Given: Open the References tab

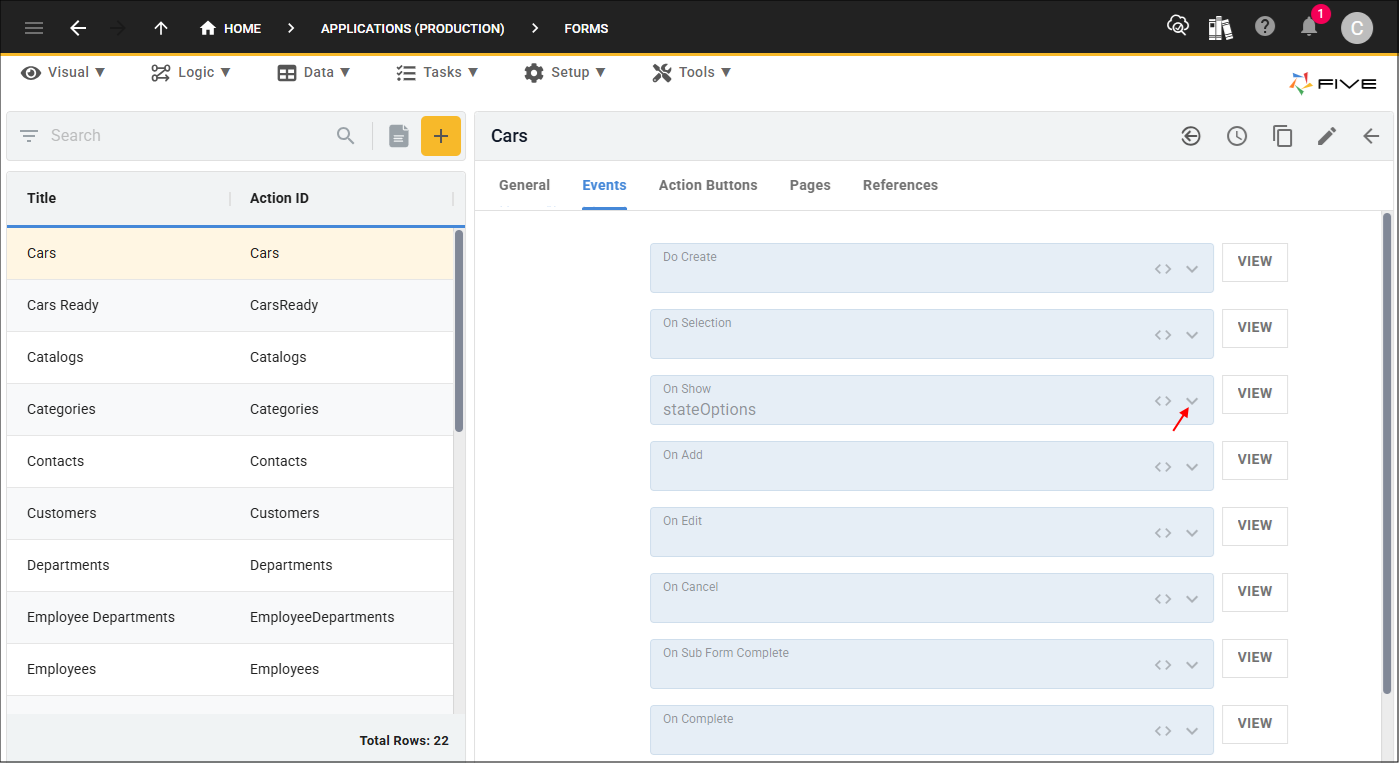Looking at the screenshot, I should pyautogui.click(x=900, y=185).
